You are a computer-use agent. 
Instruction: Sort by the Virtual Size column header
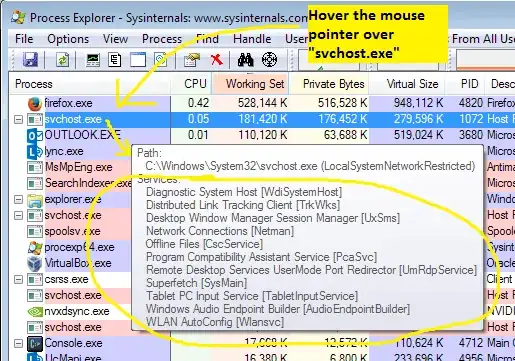click(407, 84)
